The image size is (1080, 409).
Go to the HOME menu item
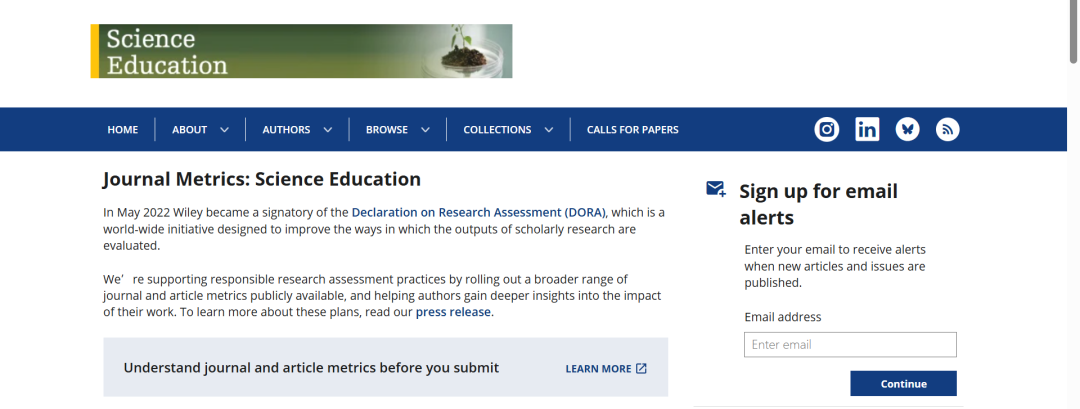tap(123, 129)
